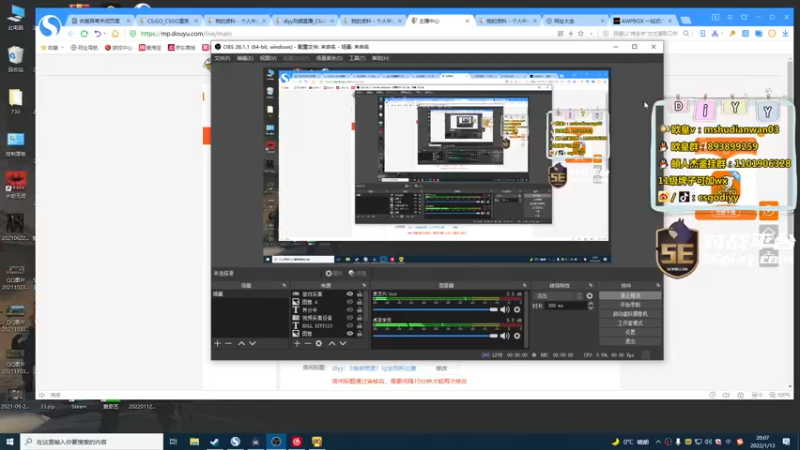Move selected source up in list
800x450 pixels.
(332, 344)
